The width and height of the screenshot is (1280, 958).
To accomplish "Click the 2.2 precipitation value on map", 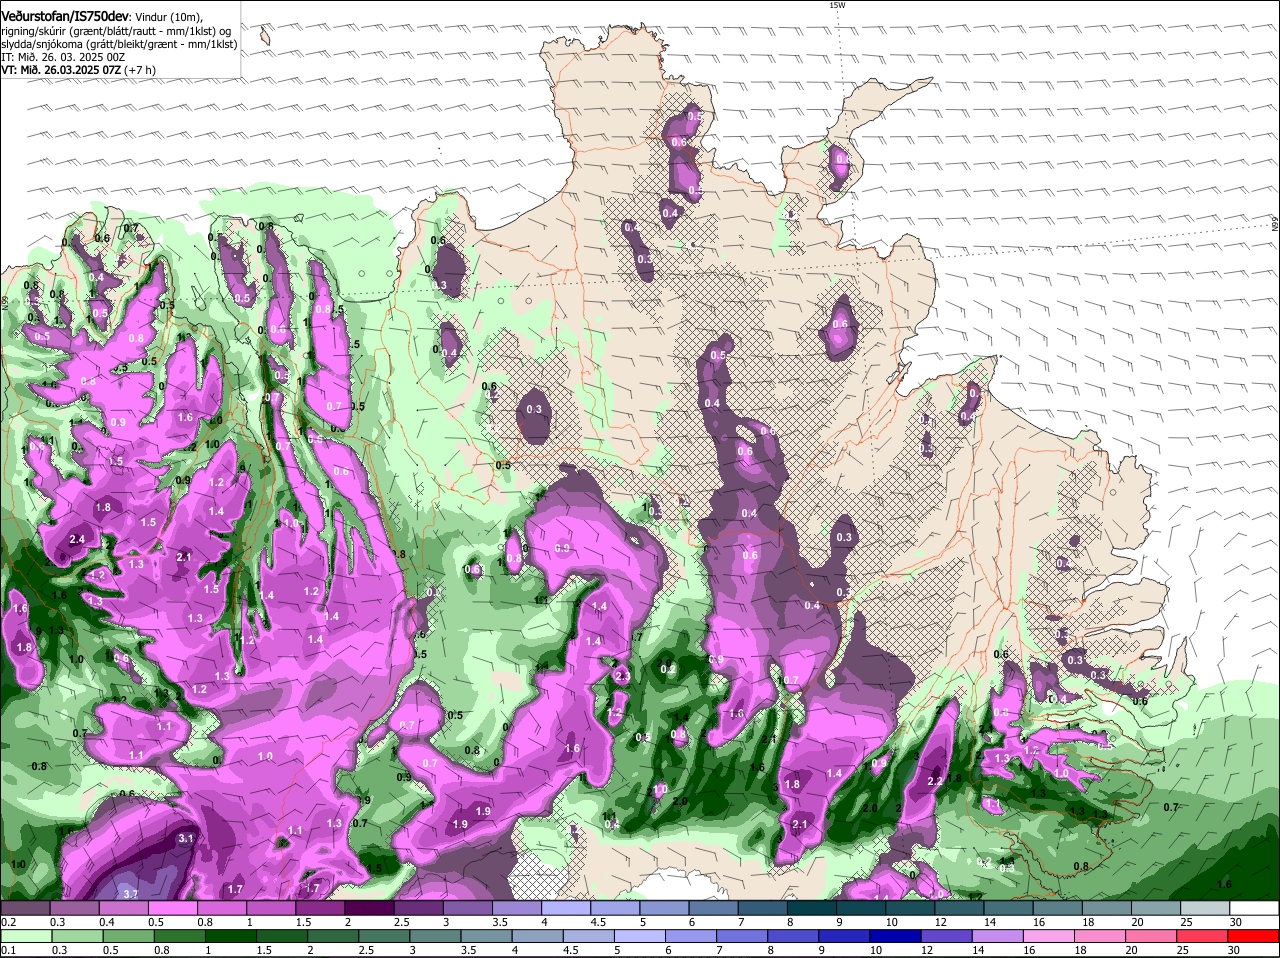I will click(936, 781).
